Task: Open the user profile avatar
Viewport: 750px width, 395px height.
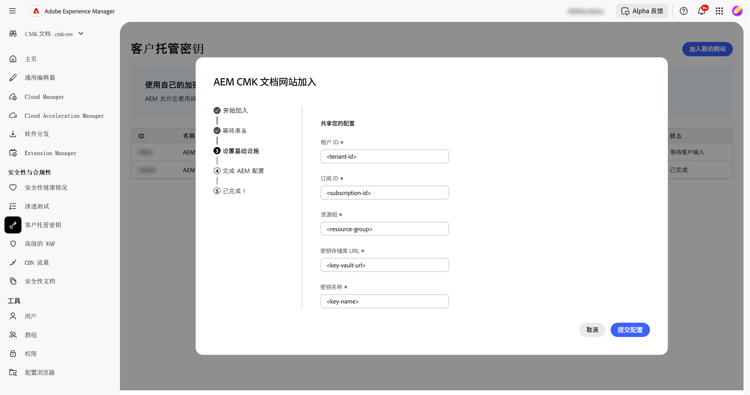Action: (x=737, y=11)
